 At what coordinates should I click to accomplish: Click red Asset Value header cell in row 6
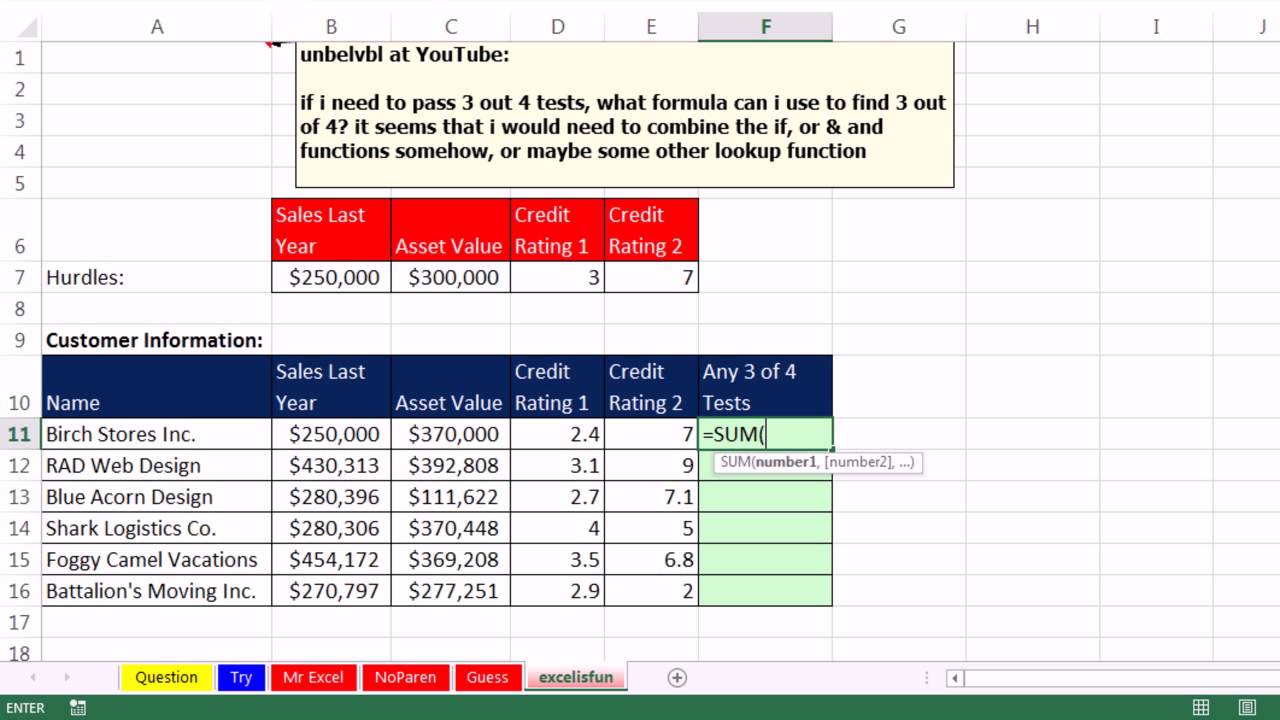pyautogui.click(x=451, y=230)
